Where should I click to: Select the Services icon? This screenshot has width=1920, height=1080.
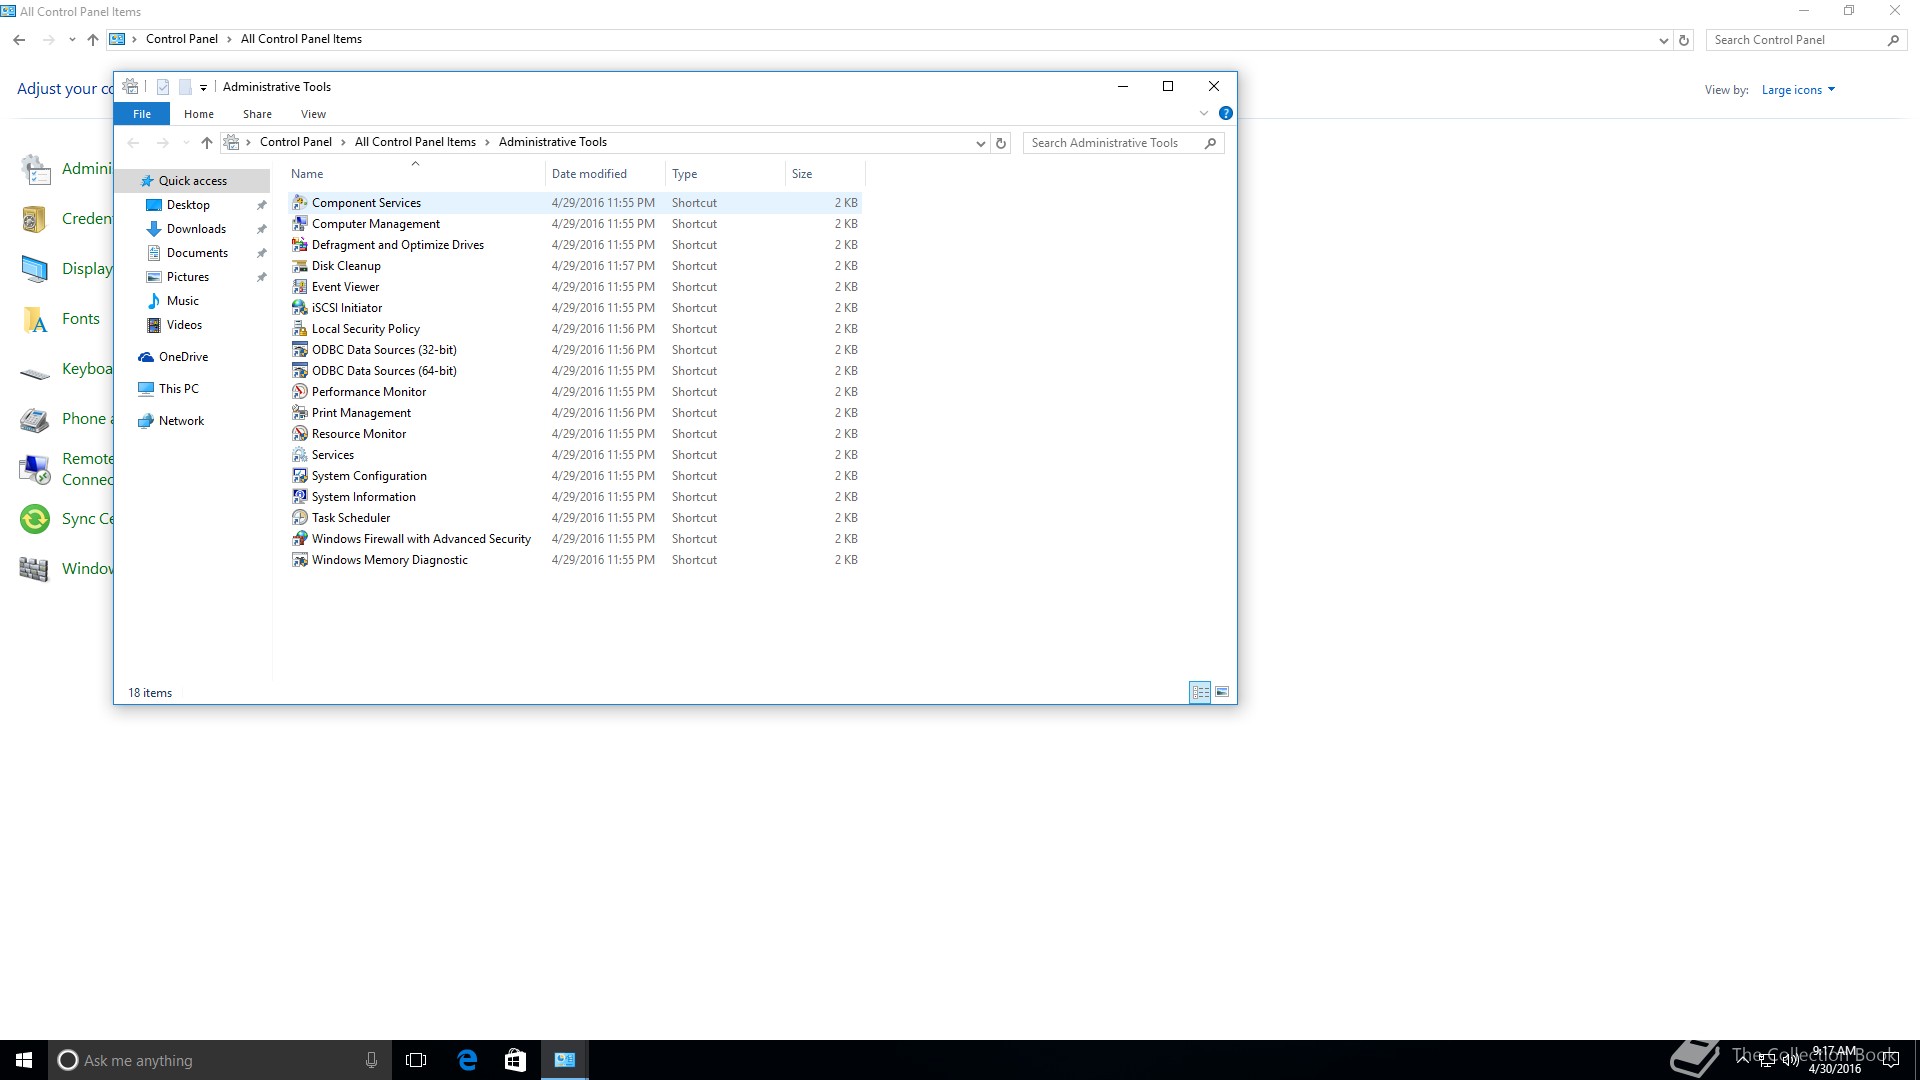click(299, 454)
